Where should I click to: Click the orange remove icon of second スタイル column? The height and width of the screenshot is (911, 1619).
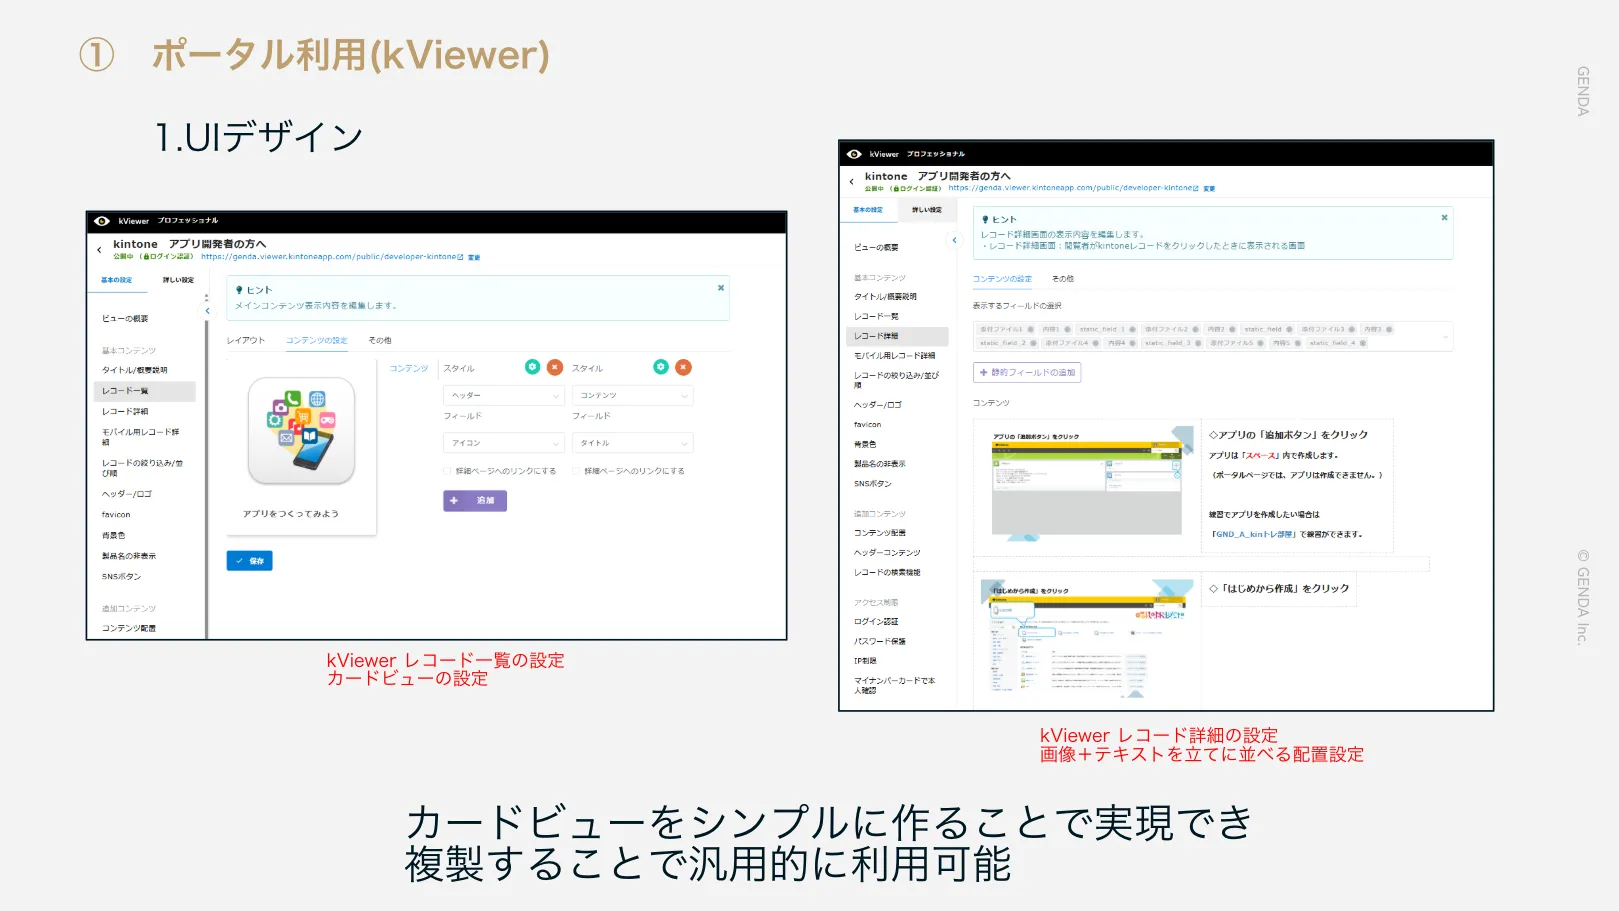point(683,367)
